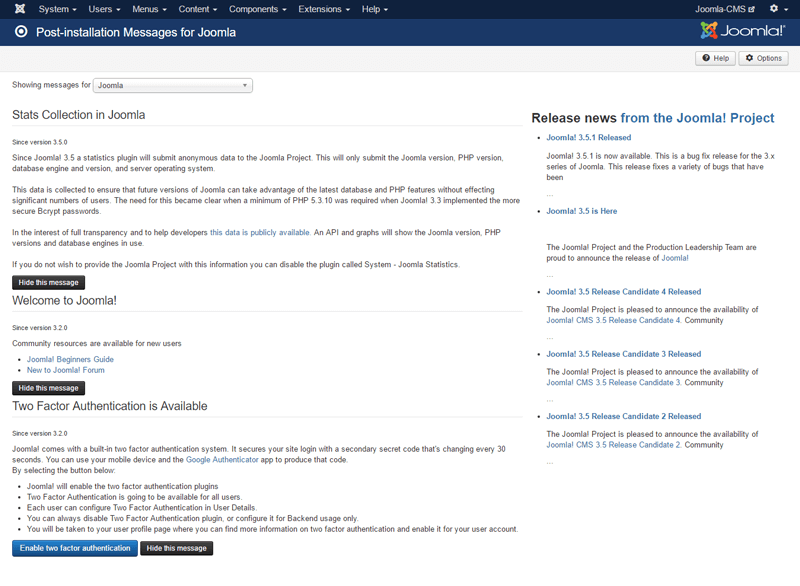This screenshot has height=586, width=800.
Task: Open the Users menu
Action: click(x=104, y=9)
